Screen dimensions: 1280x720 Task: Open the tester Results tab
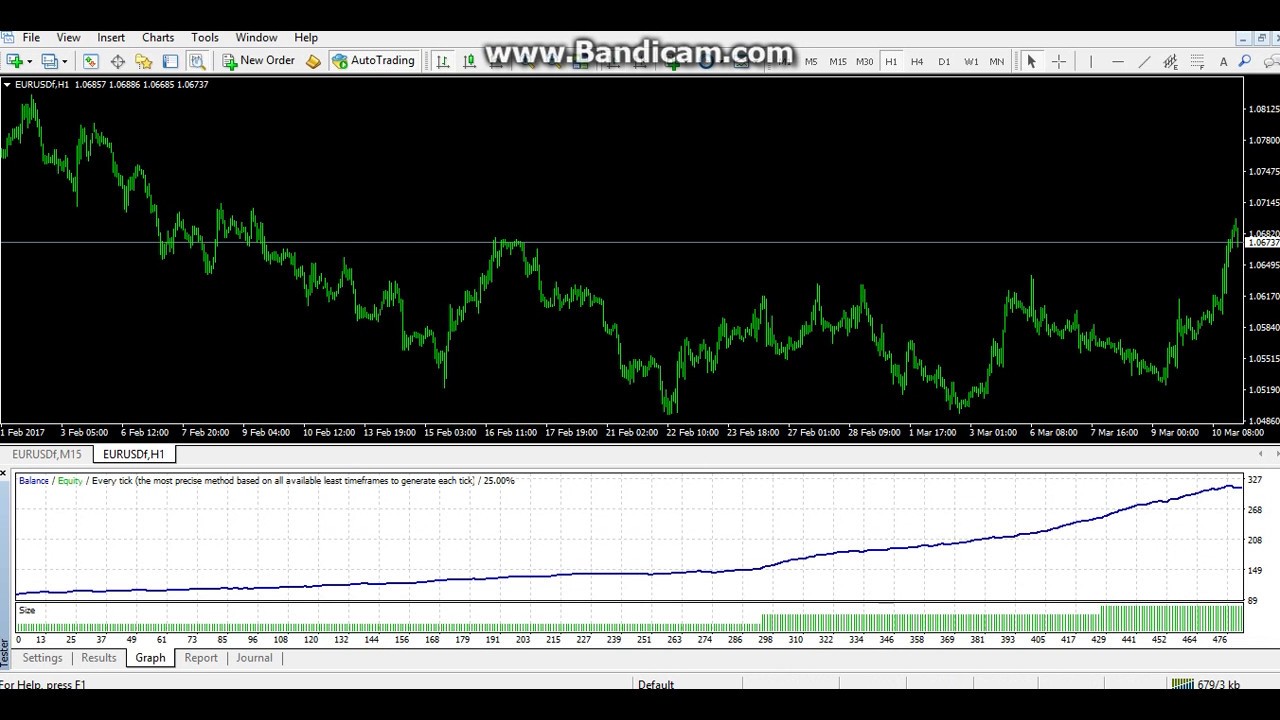[99, 658]
